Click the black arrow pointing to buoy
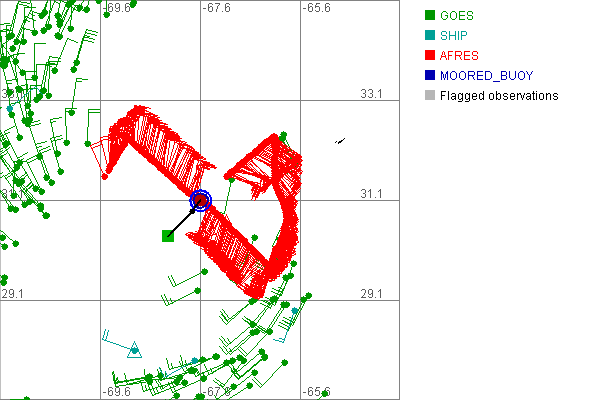600x400 pixels. click(184, 219)
